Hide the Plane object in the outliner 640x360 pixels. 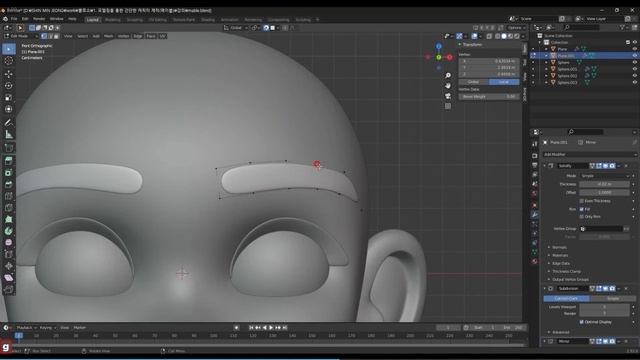click(x=634, y=49)
